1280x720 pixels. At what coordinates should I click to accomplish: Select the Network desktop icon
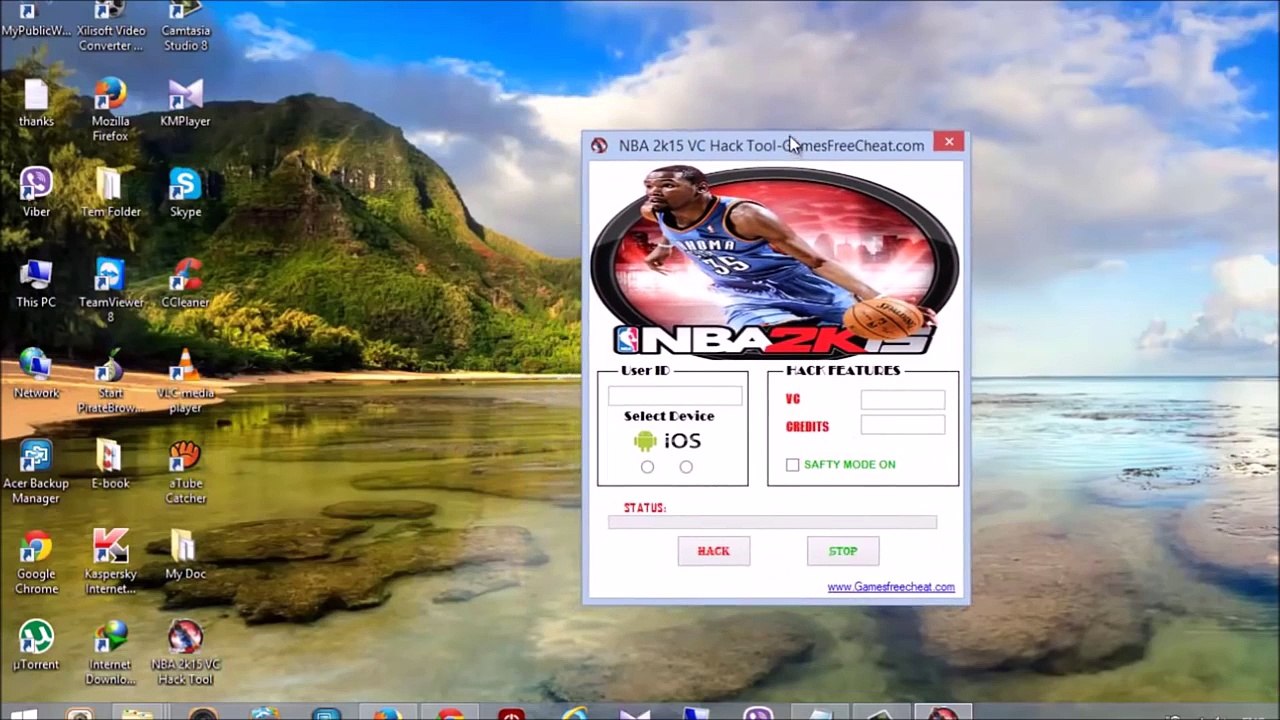coord(36,374)
